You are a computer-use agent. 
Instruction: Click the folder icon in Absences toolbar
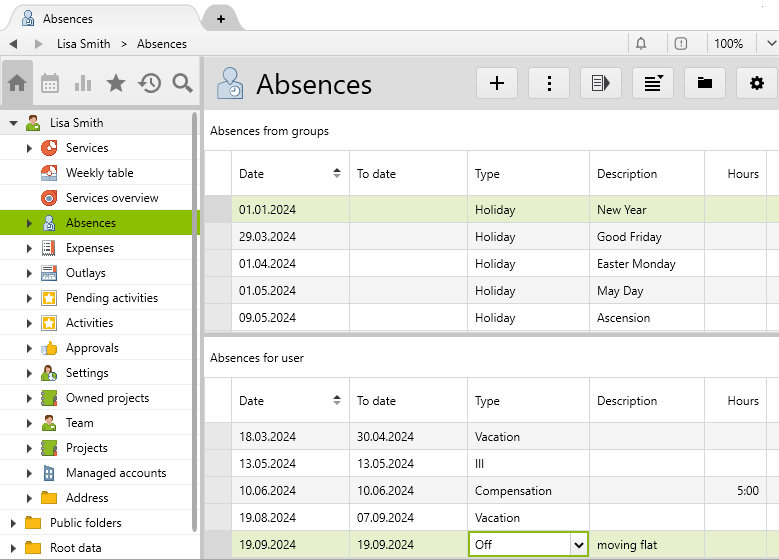[705, 83]
